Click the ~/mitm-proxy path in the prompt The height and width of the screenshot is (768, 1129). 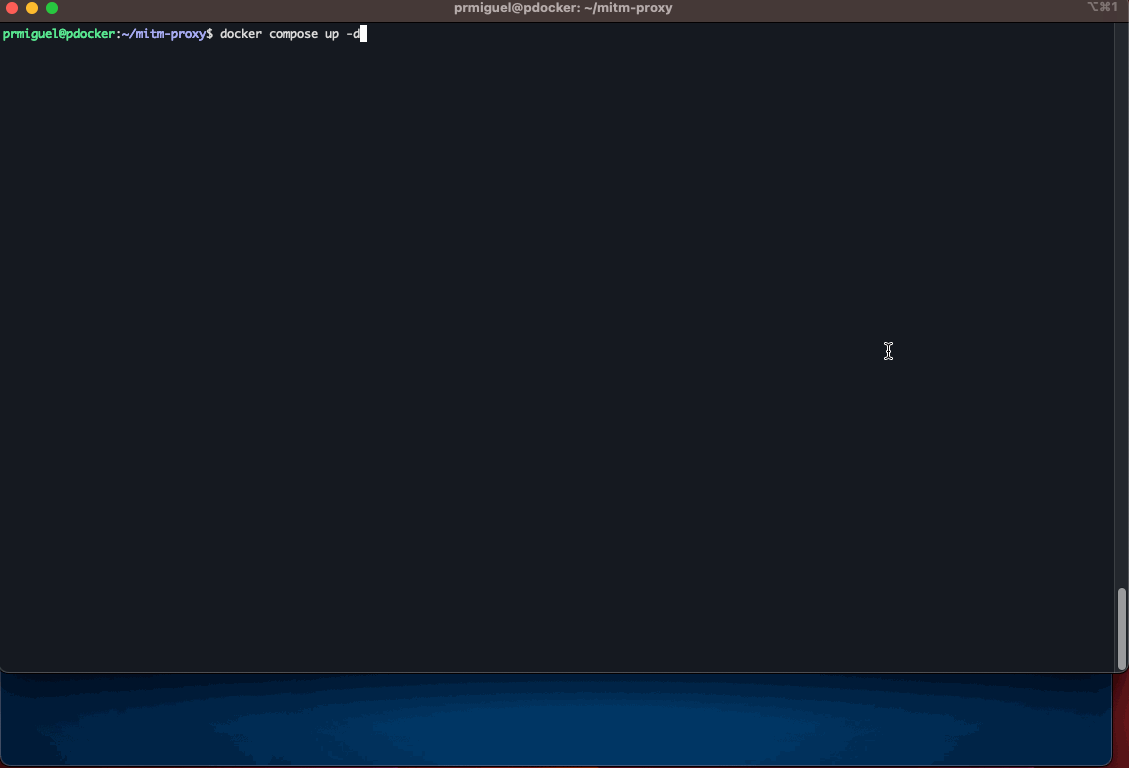click(x=164, y=34)
